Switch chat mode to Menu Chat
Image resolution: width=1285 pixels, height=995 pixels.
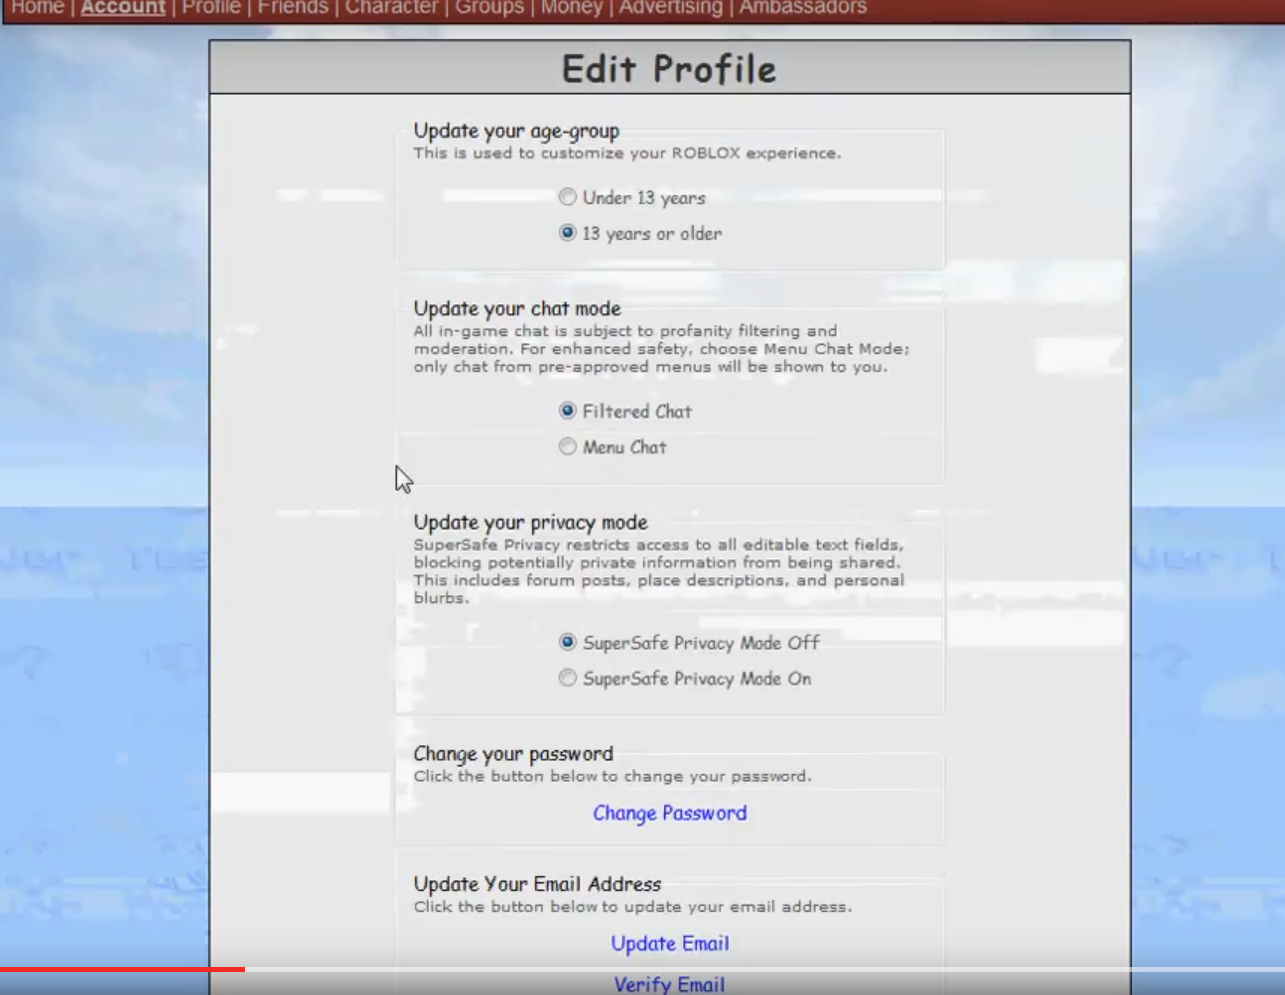point(568,447)
